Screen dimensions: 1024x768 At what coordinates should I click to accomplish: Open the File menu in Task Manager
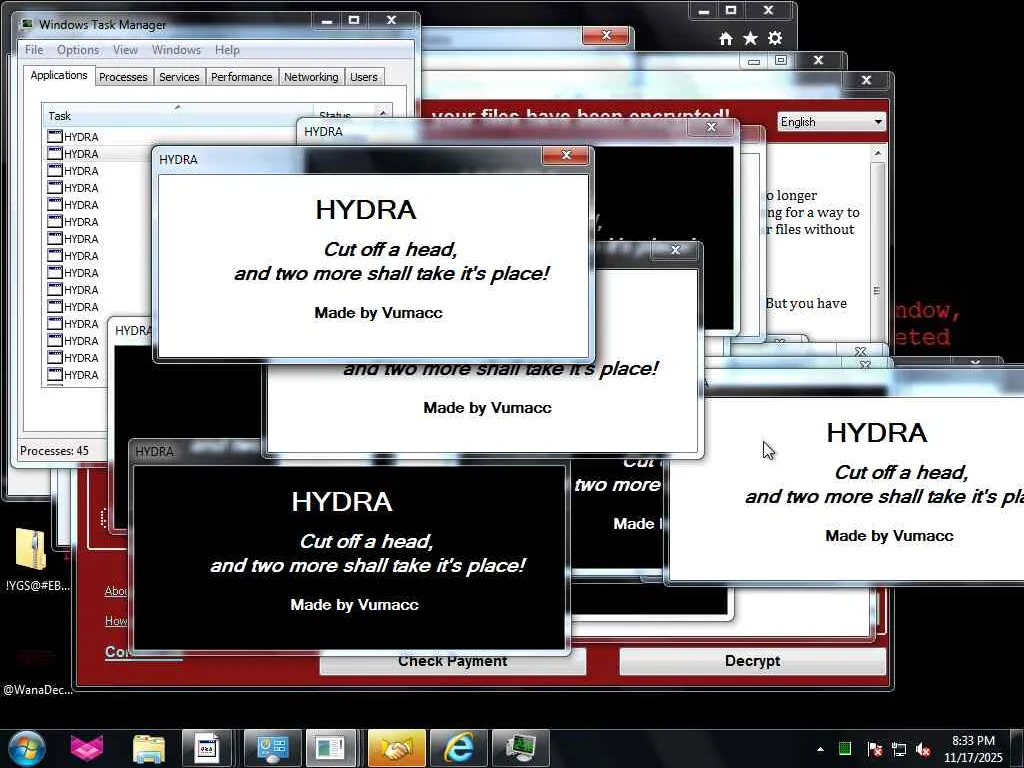coord(34,50)
